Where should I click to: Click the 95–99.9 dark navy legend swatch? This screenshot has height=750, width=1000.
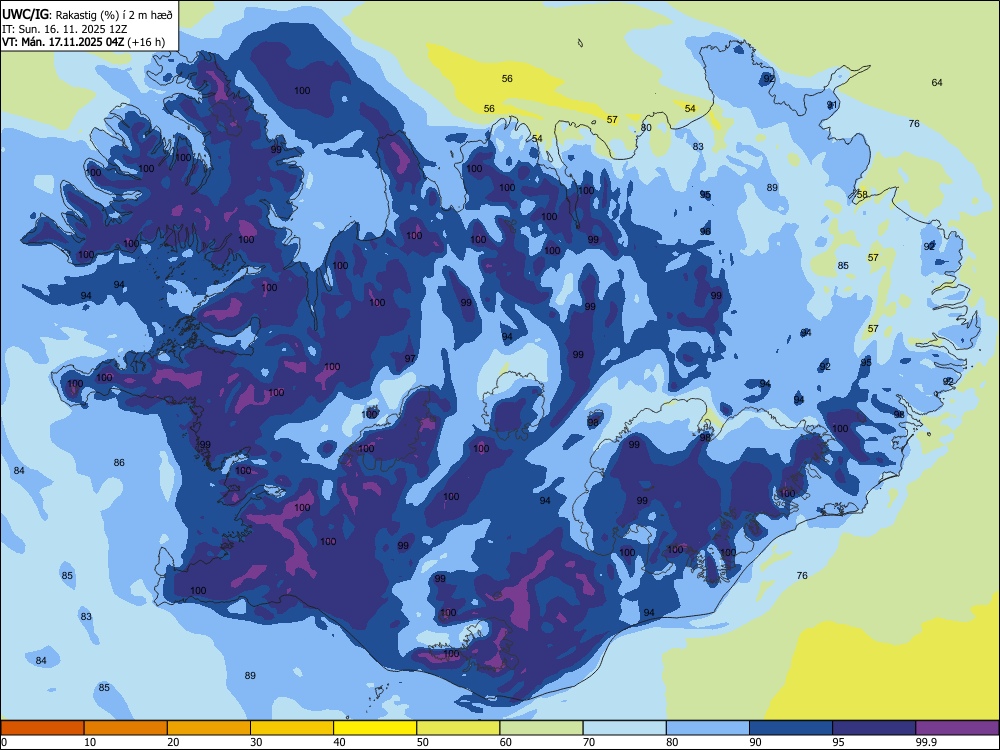point(874,728)
